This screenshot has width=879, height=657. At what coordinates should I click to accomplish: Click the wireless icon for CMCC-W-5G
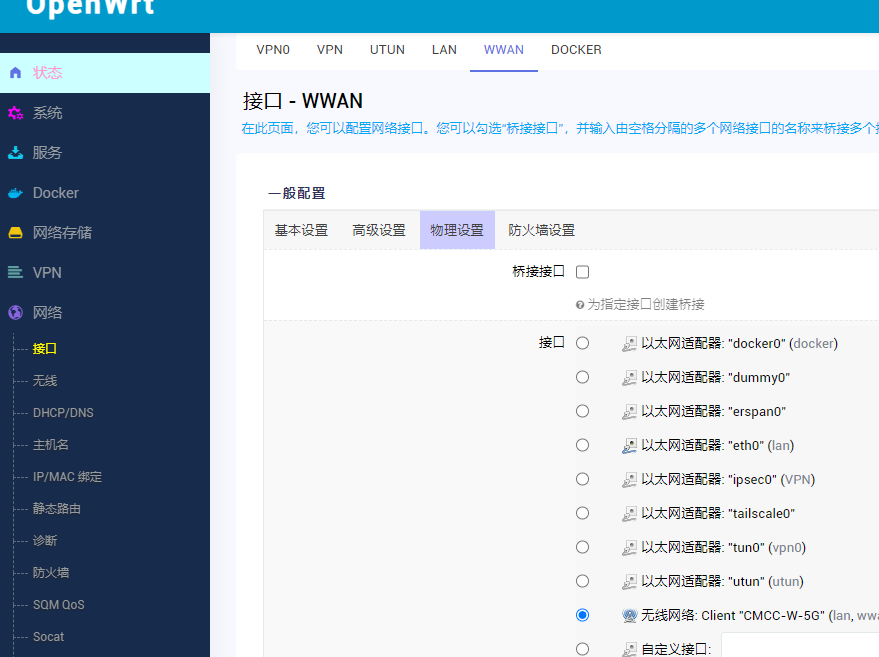pos(630,616)
